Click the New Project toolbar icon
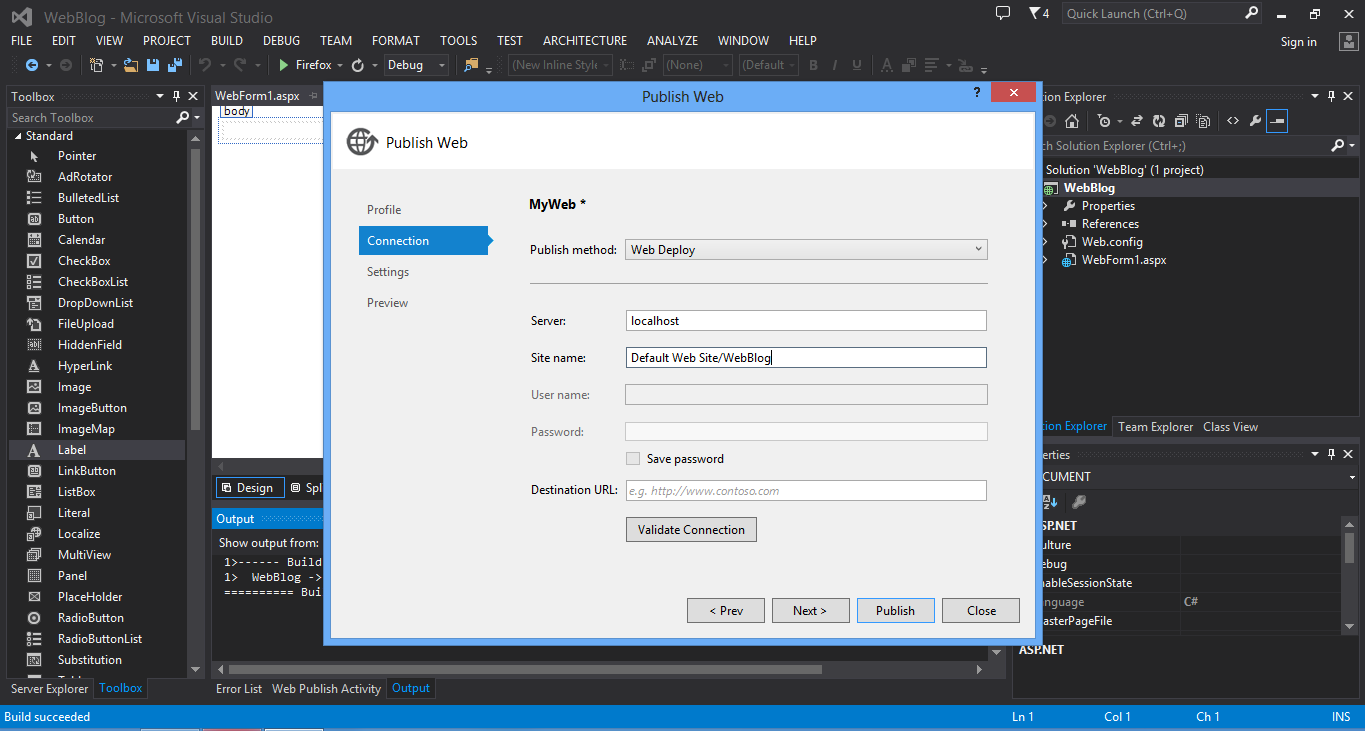The height and width of the screenshot is (731, 1365). click(96, 65)
